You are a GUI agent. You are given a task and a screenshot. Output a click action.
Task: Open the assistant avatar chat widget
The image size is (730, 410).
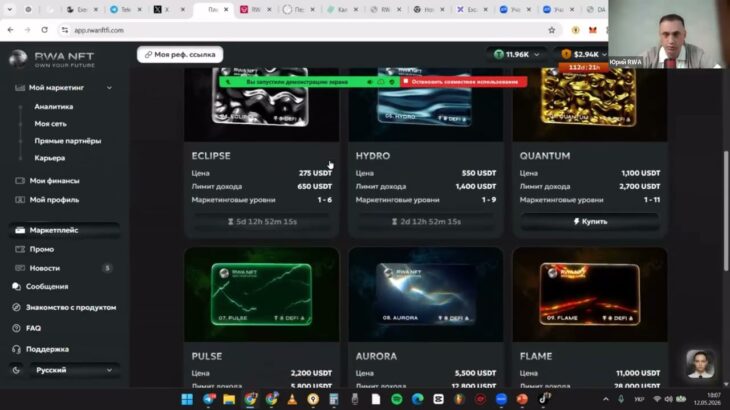pyautogui.click(x=700, y=364)
